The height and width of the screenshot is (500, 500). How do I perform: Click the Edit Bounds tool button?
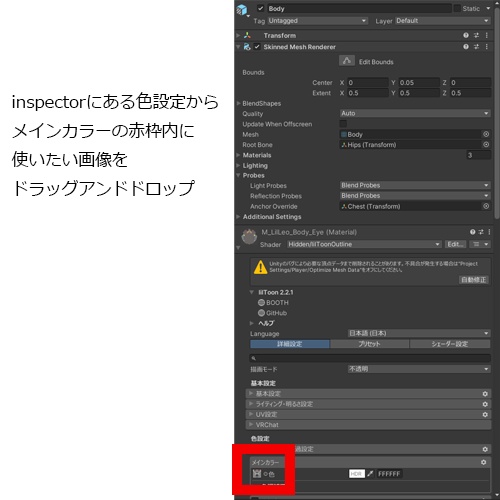tap(347, 61)
